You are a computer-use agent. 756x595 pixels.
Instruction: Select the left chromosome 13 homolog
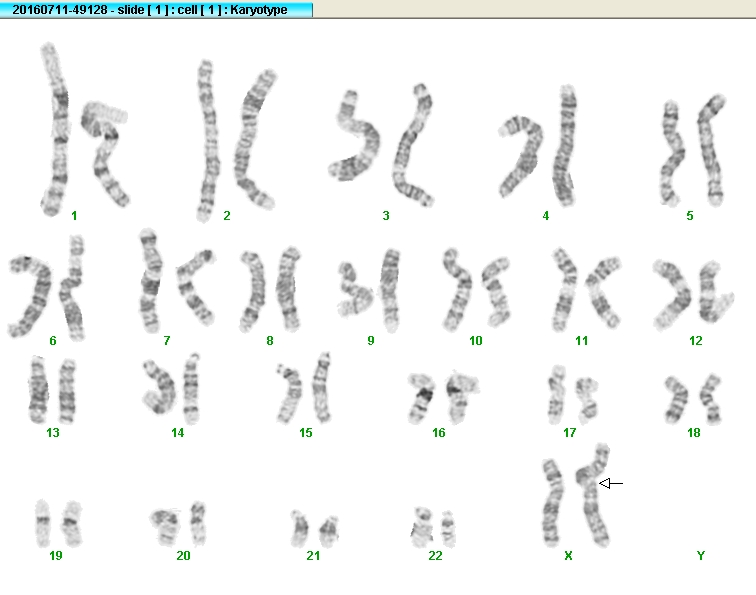pyautogui.click(x=38, y=391)
